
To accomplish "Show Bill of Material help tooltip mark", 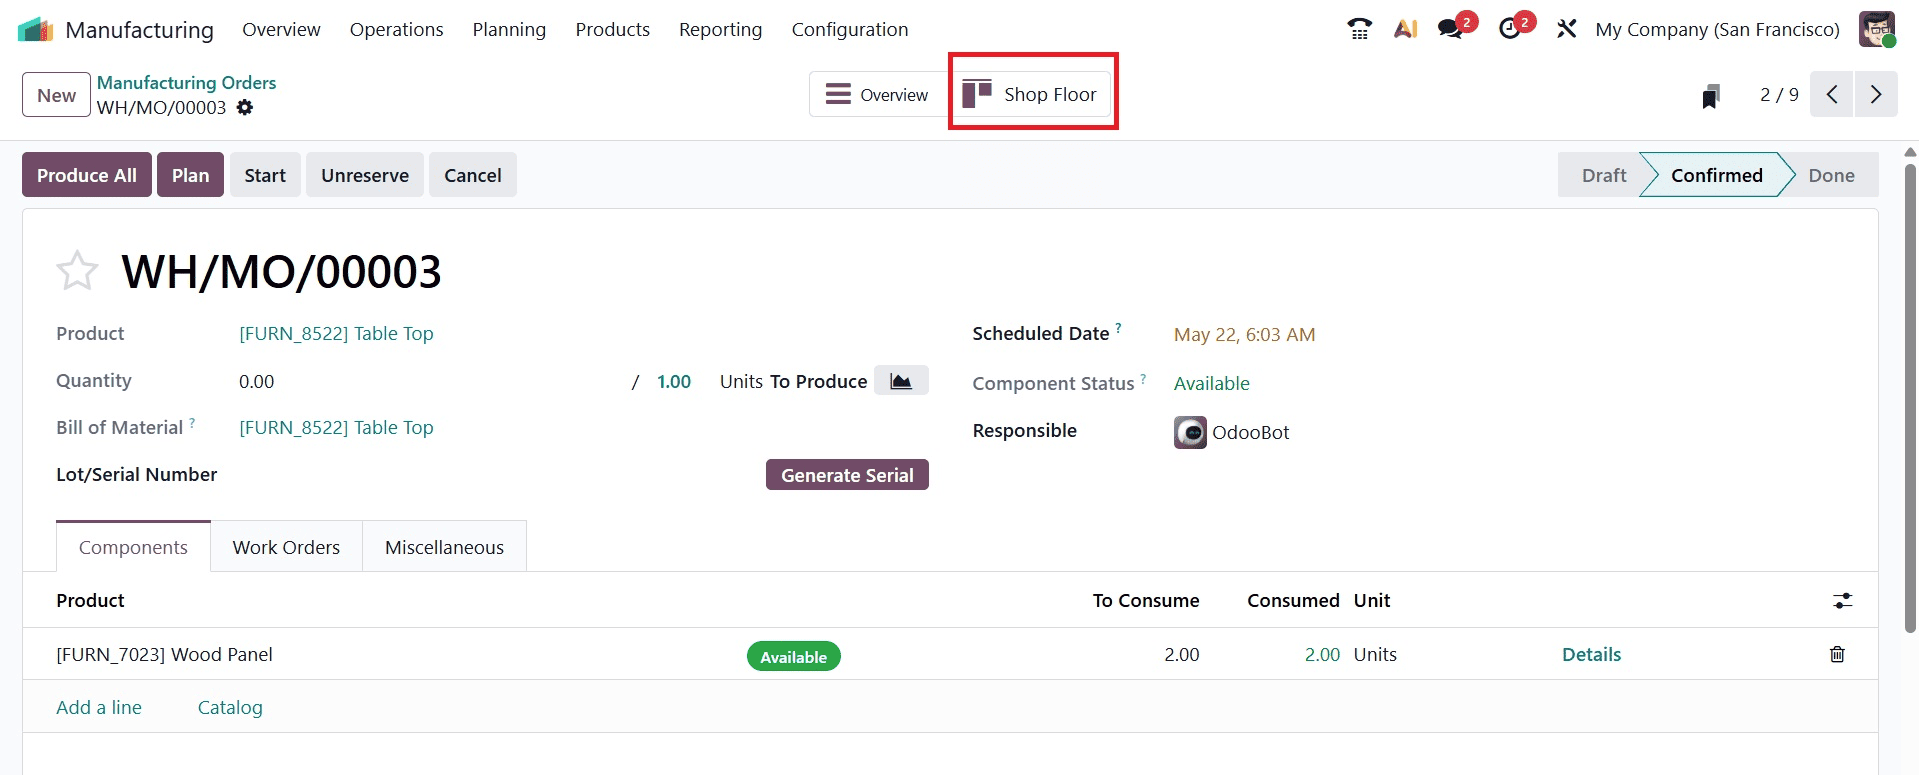I will point(192,422).
